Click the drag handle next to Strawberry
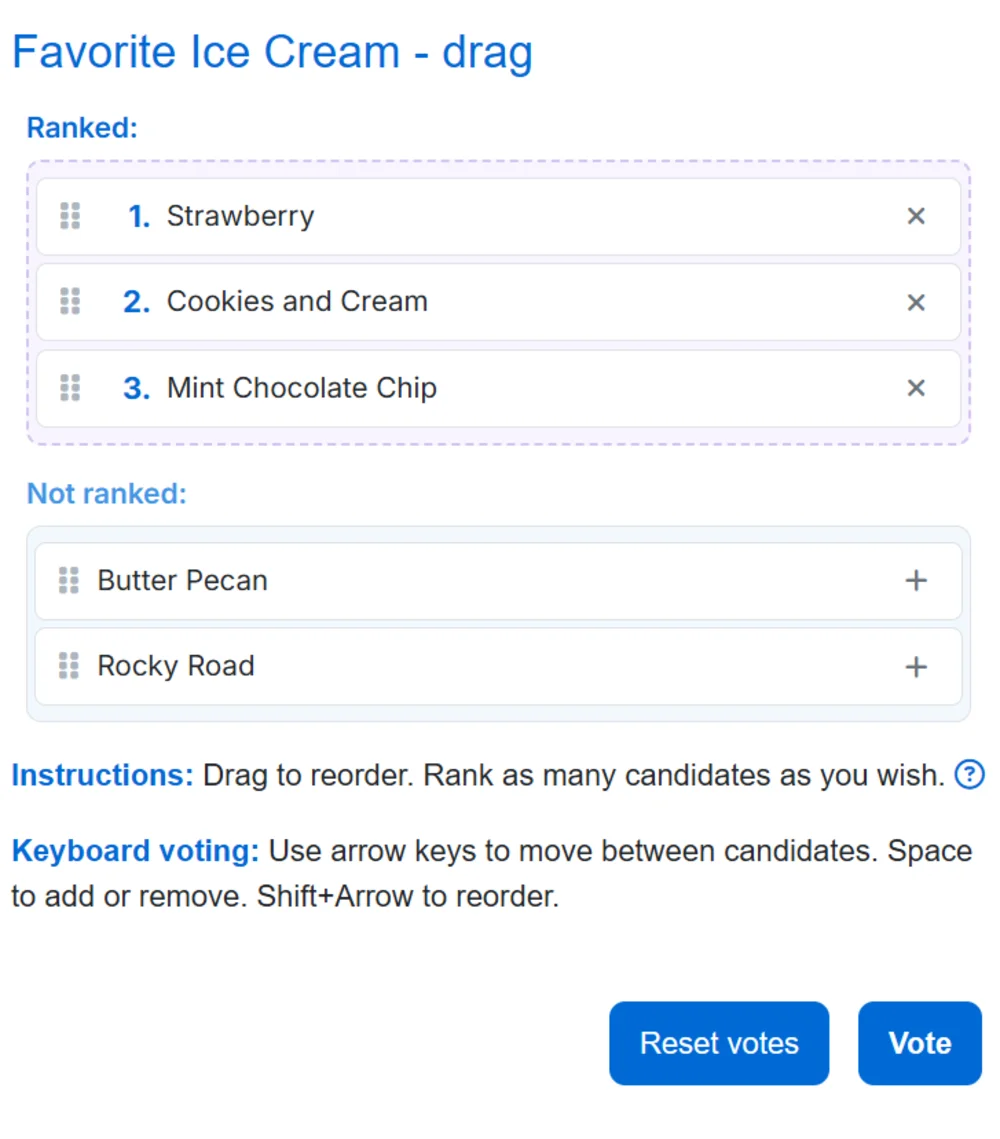The image size is (1000, 1139). point(69,216)
